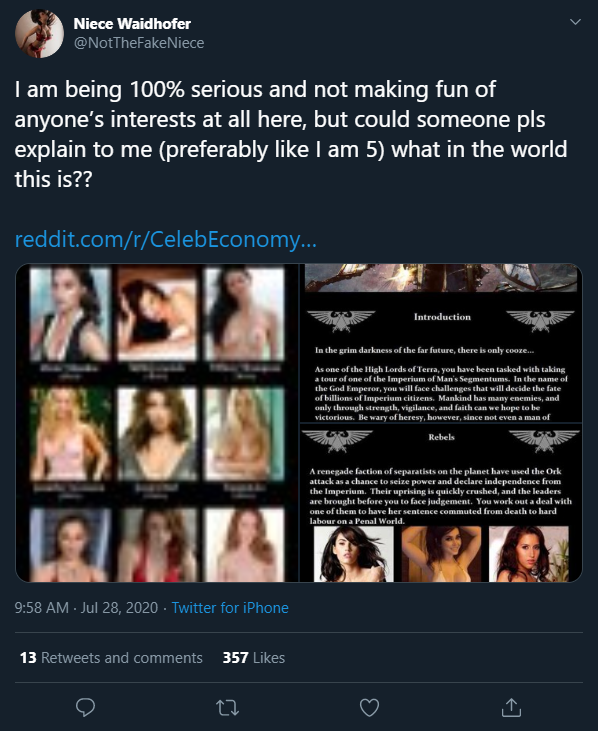Click the Twitter for iPhone source link
Image resolution: width=598 pixels, height=731 pixels.
pyautogui.click(x=230, y=607)
